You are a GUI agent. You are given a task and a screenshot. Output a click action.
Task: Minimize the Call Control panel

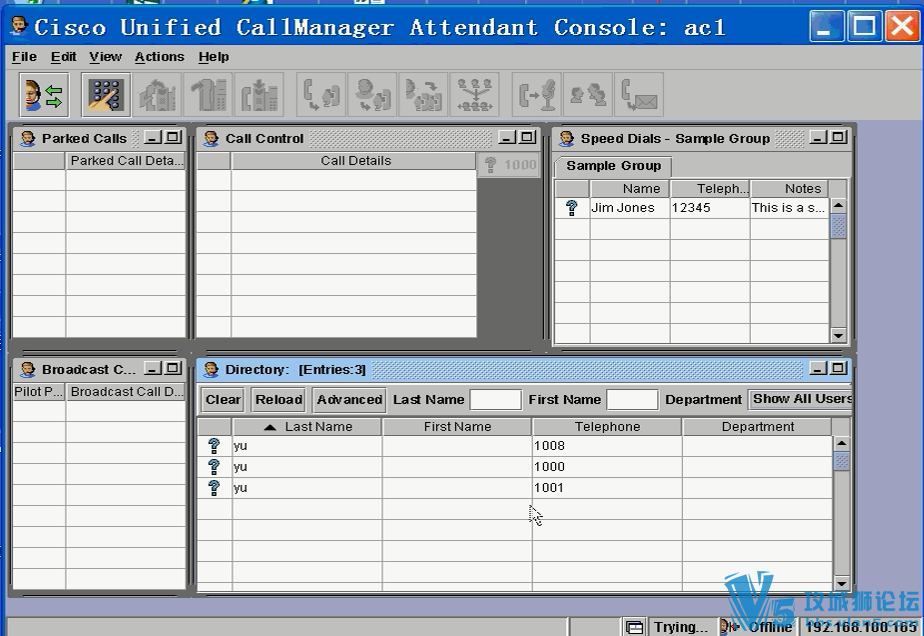coord(507,137)
